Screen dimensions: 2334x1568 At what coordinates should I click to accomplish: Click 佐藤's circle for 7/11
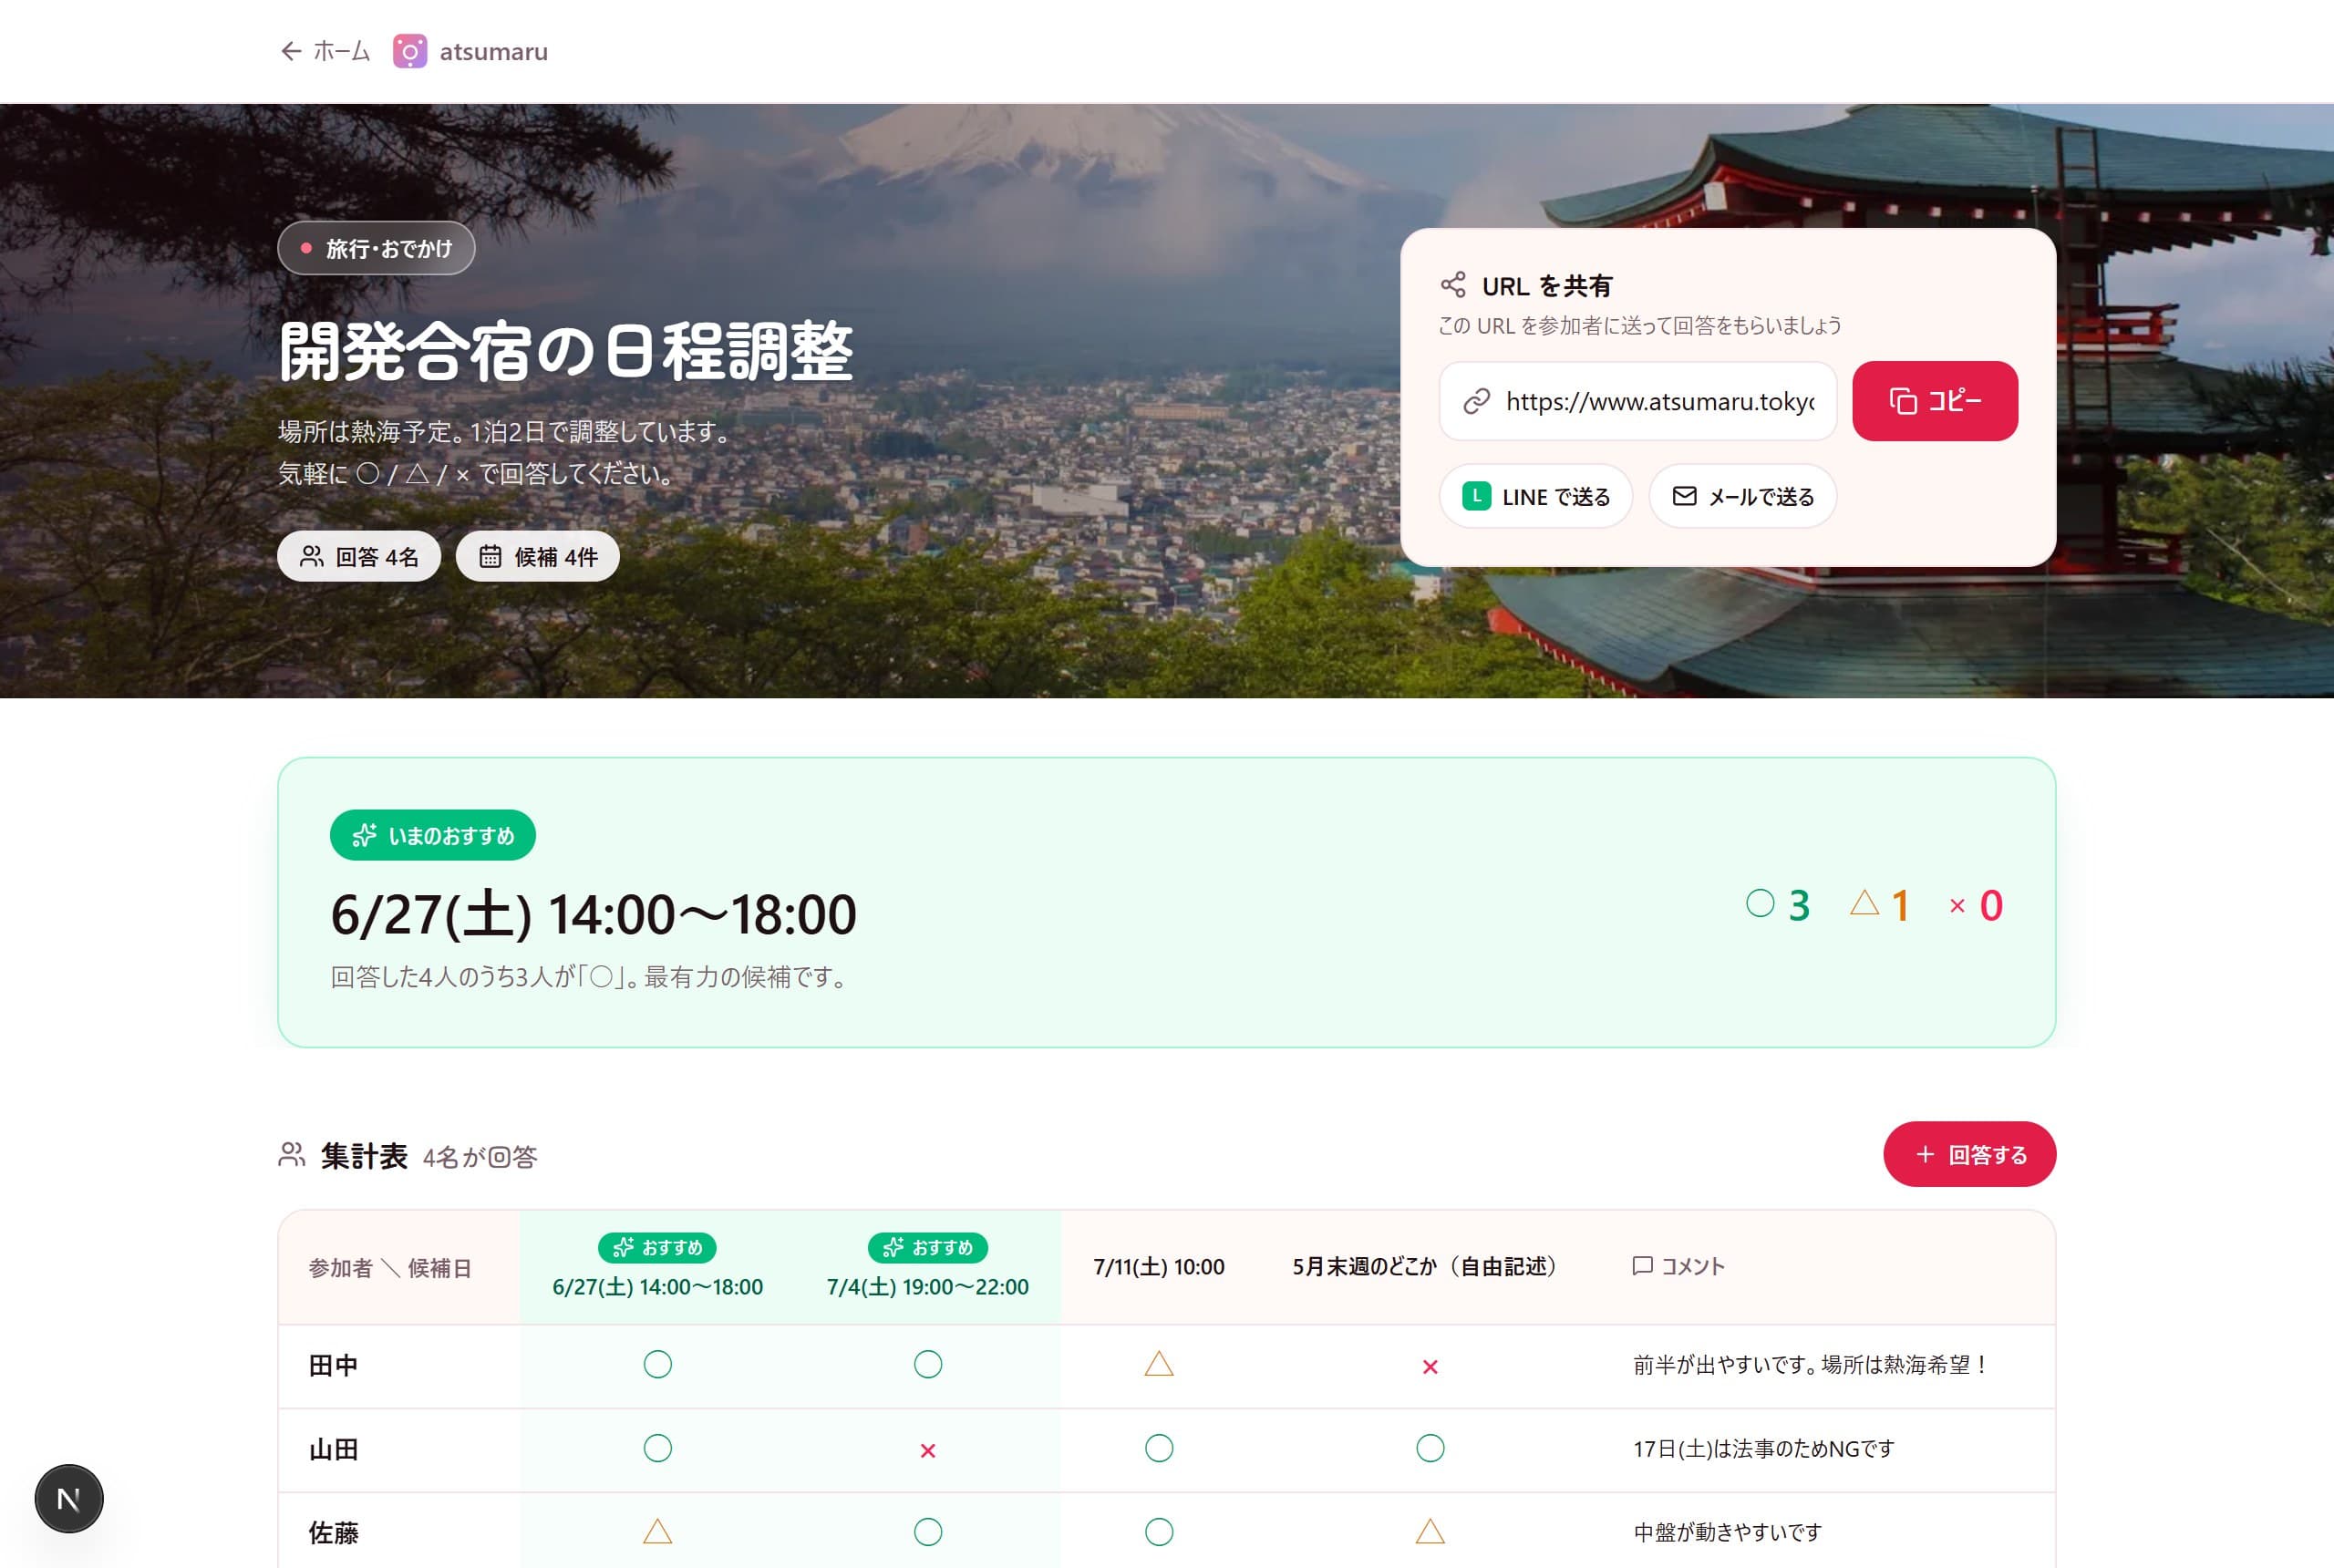[x=1159, y=1533]
